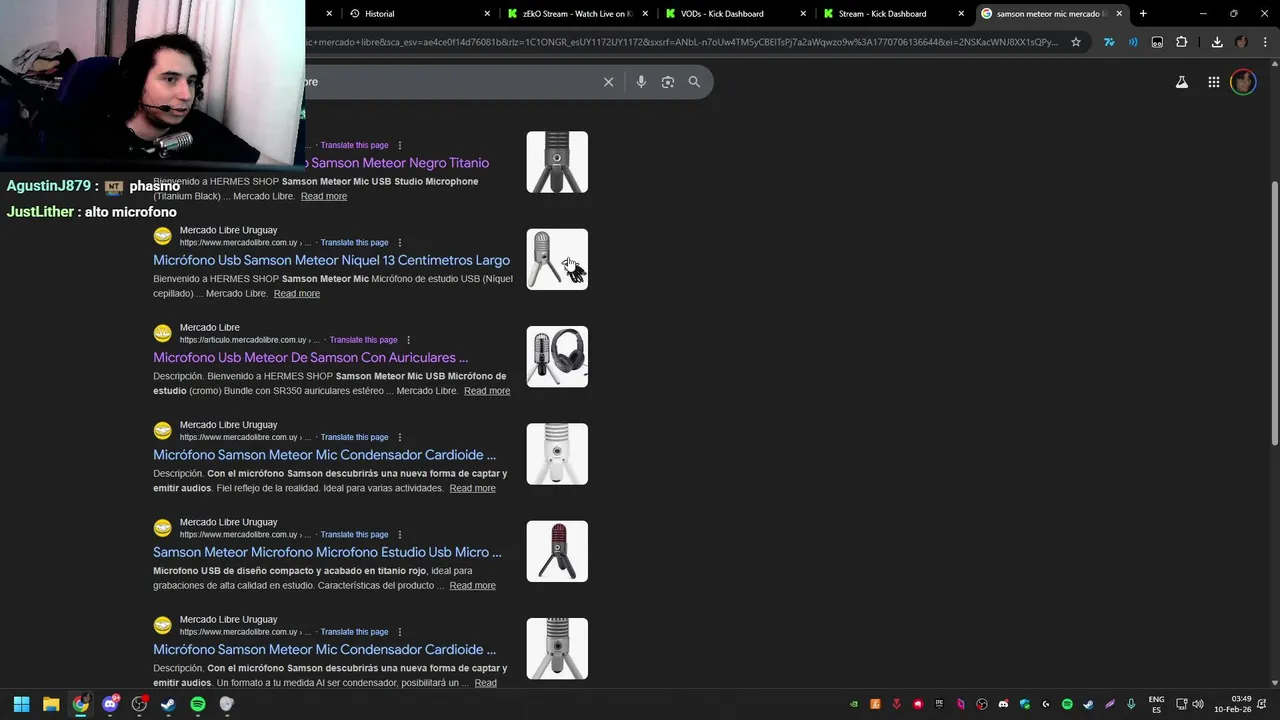The height and width of the screenshot is (720, 1280).
Task: Bookmark this page with the star icon
Action: coord(1076,42)
